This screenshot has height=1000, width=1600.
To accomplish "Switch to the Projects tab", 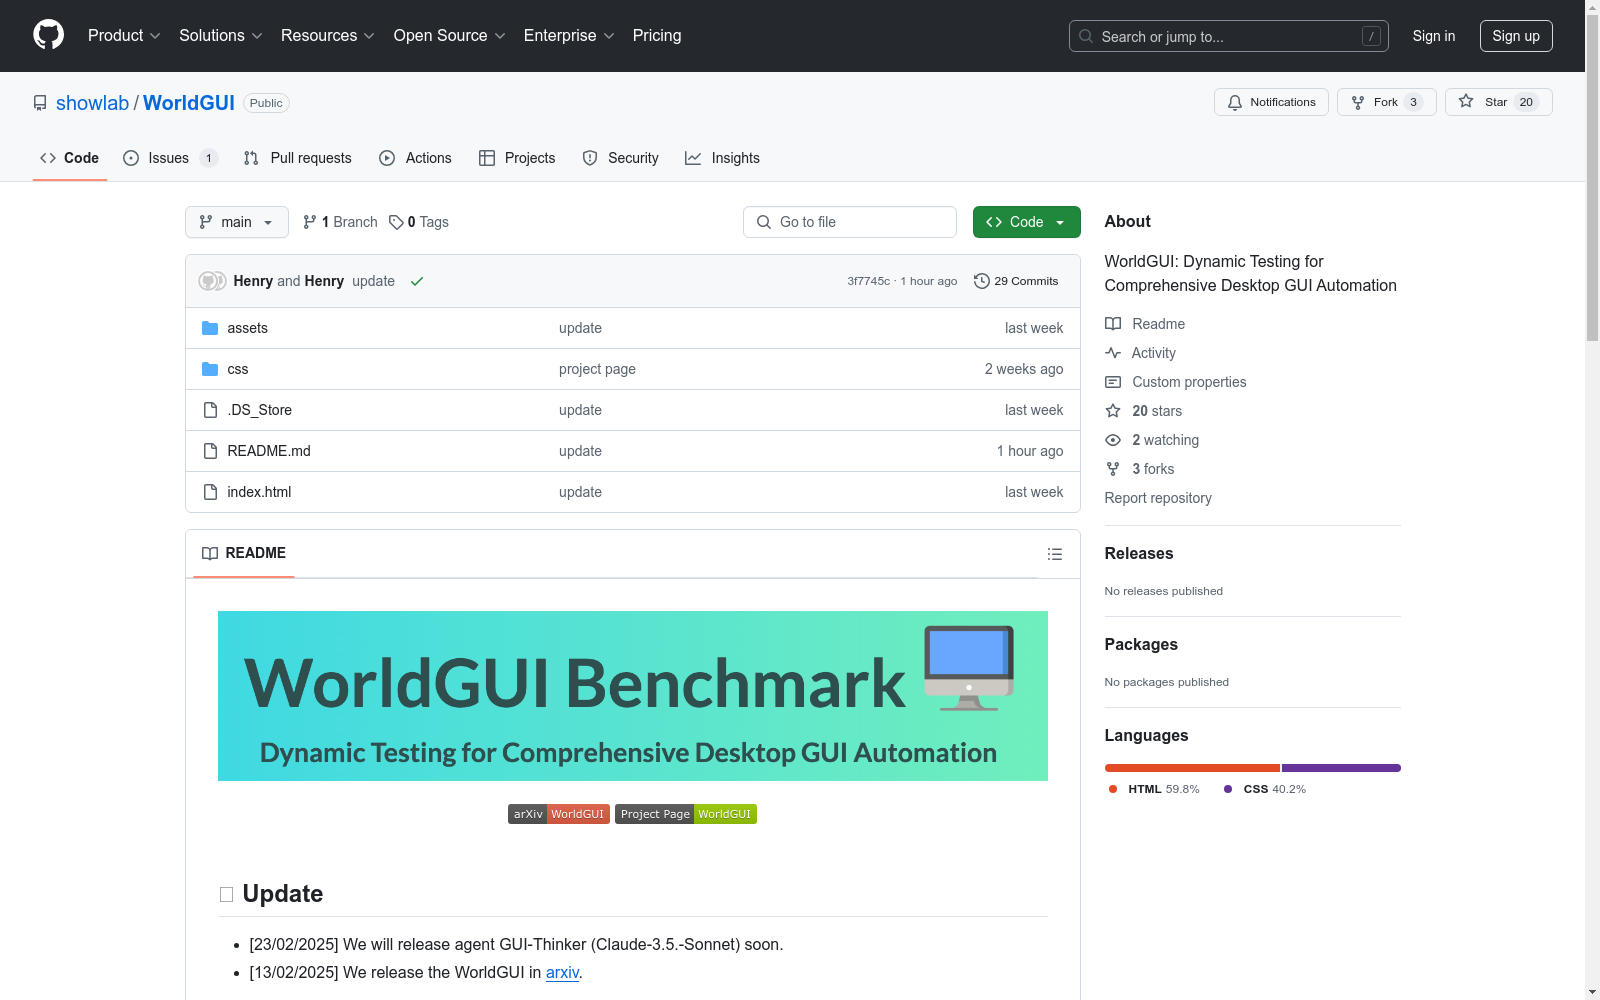I will 517,158.
